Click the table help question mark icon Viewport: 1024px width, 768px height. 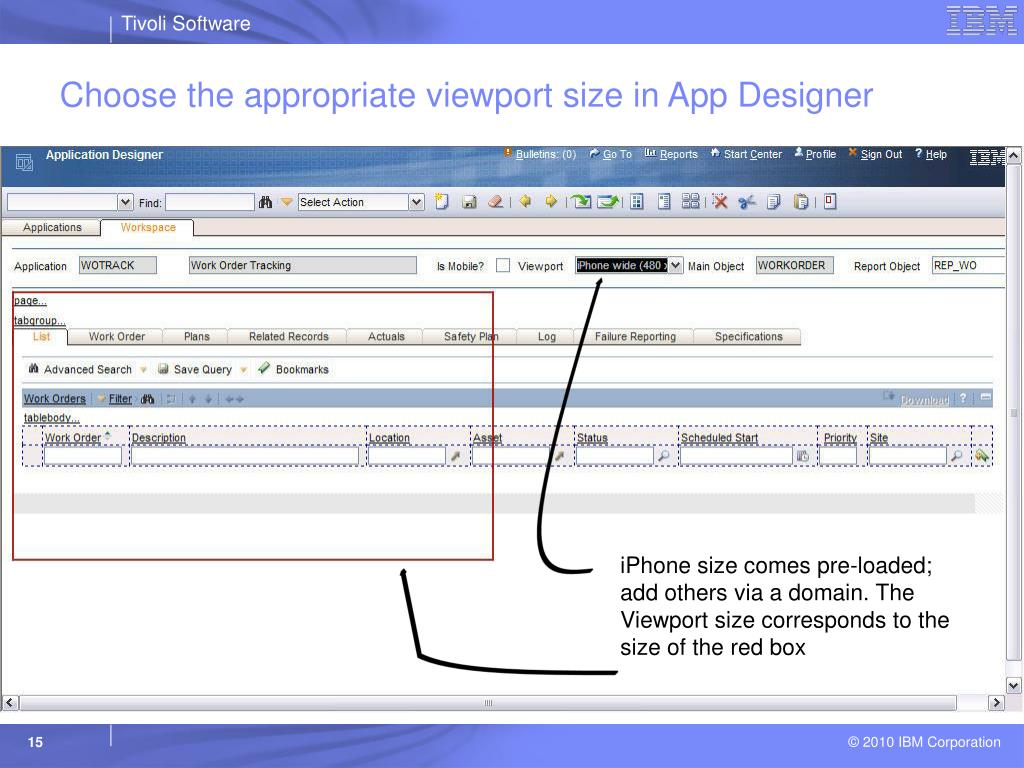(963, 398)
